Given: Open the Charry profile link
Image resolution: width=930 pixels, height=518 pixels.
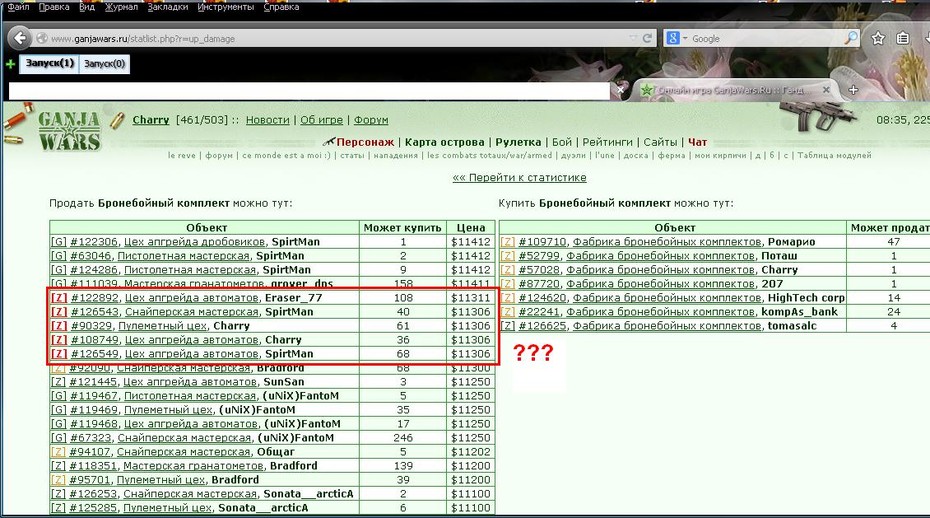Looking at the screenshot, I should [x=151, y=120].
